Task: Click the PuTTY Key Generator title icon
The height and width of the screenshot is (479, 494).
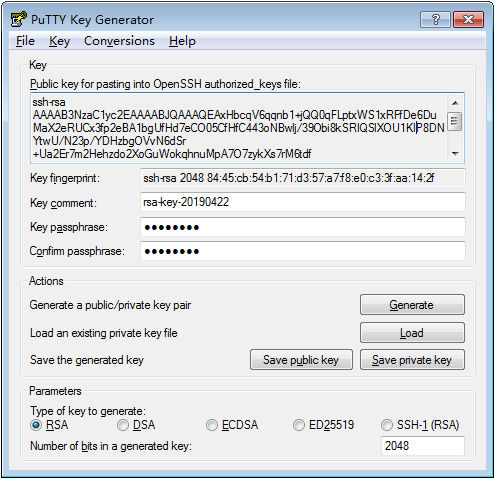Action: (18, 19)
